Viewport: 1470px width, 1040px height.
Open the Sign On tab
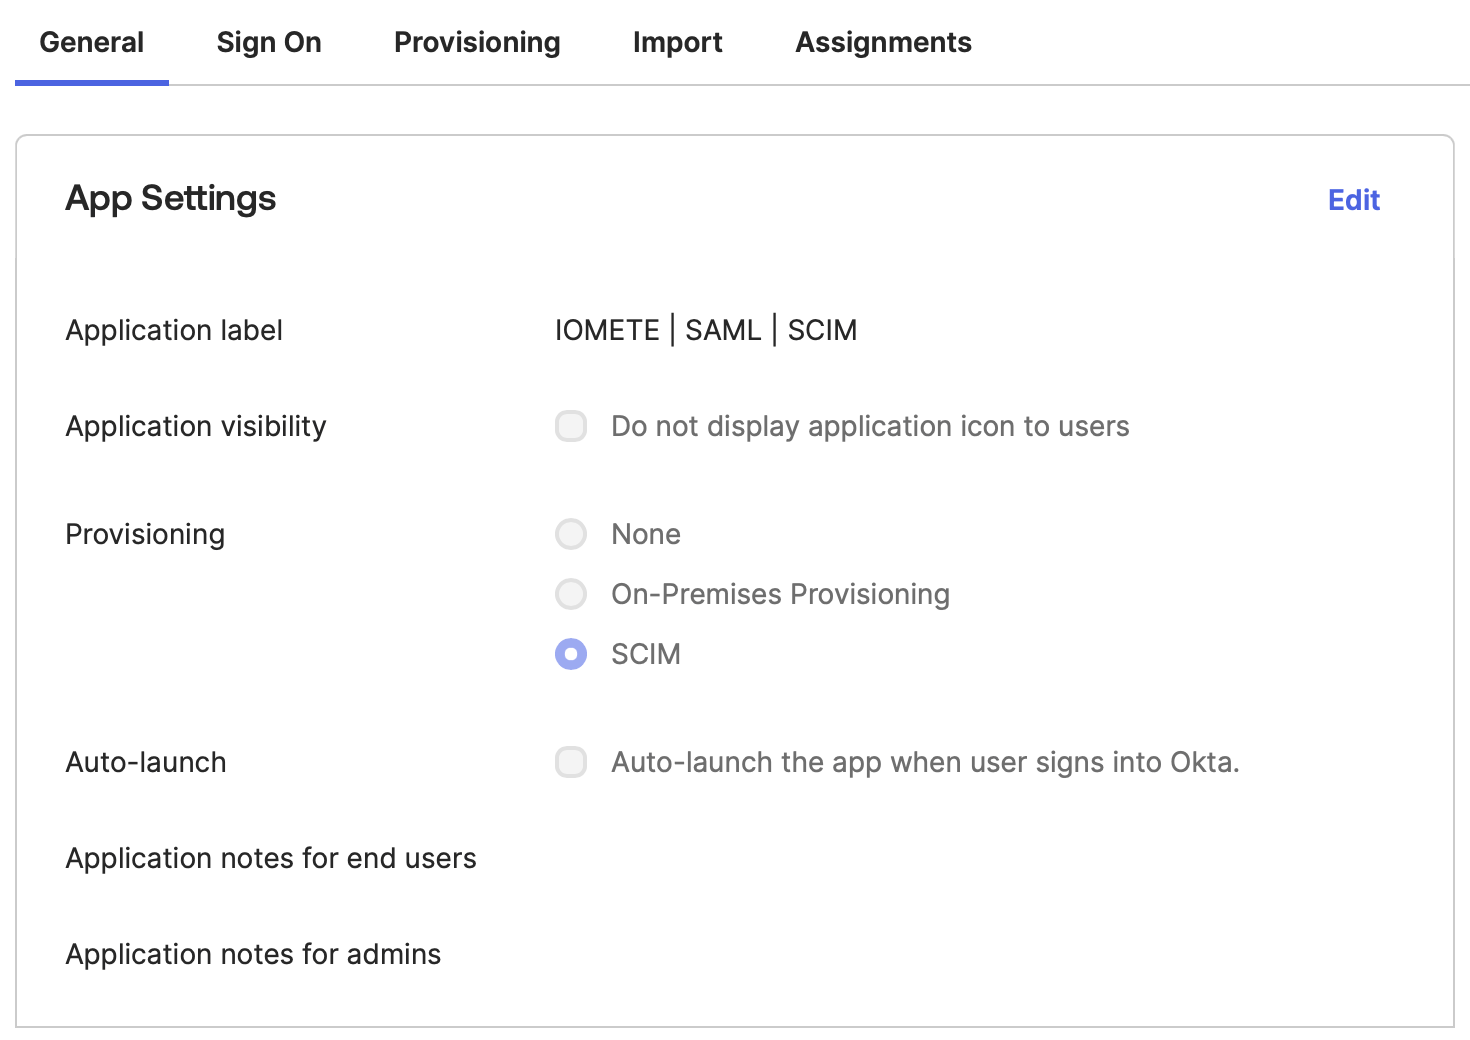[269, 42]
